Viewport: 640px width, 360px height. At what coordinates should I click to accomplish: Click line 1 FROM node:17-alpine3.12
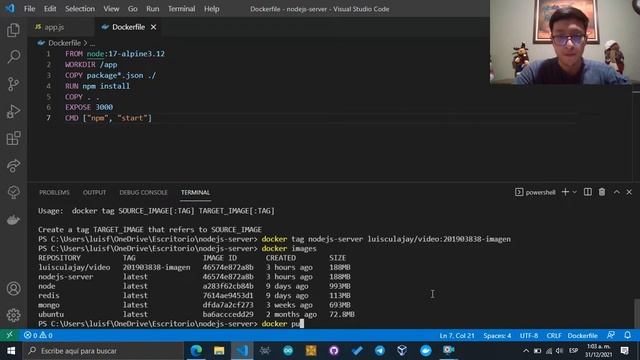[x=115, y=54]
